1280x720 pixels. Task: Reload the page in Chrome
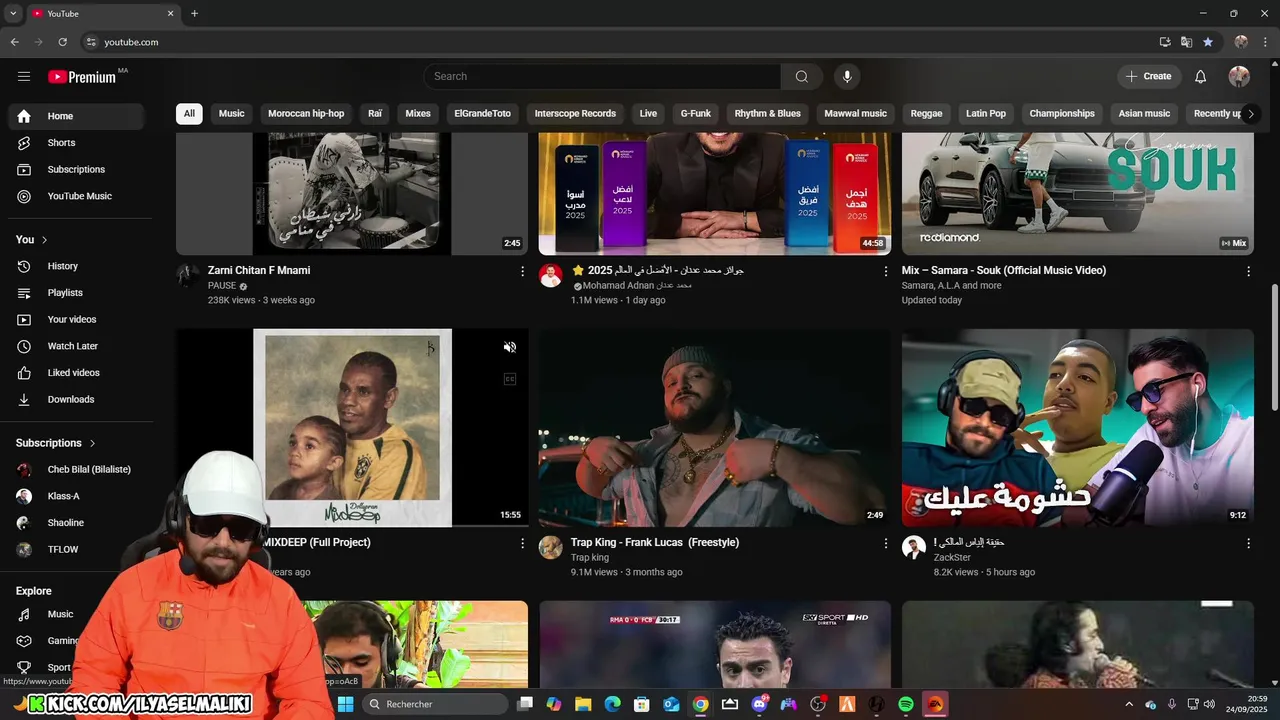(x=62, y=42)
